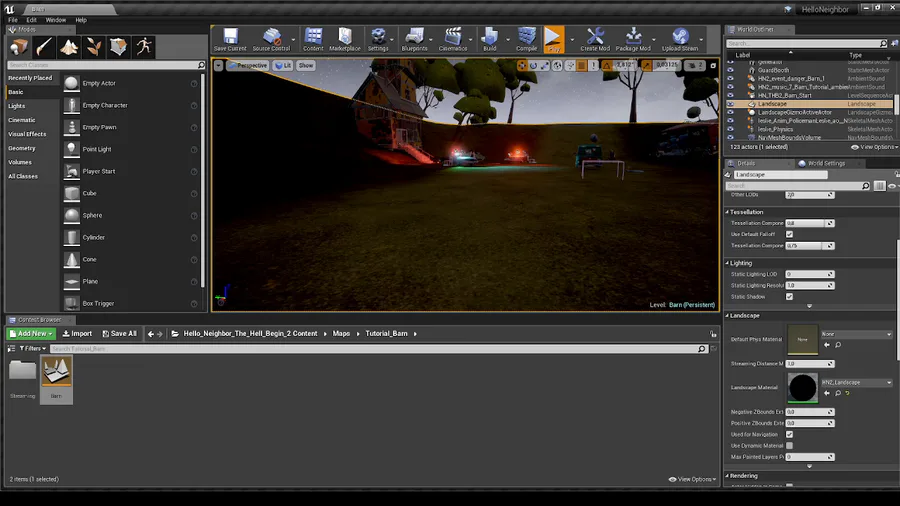This screenshot has width=900, height=506.
Task: Toggle the Static Shadow checkbox
Action: pos(789,297)
